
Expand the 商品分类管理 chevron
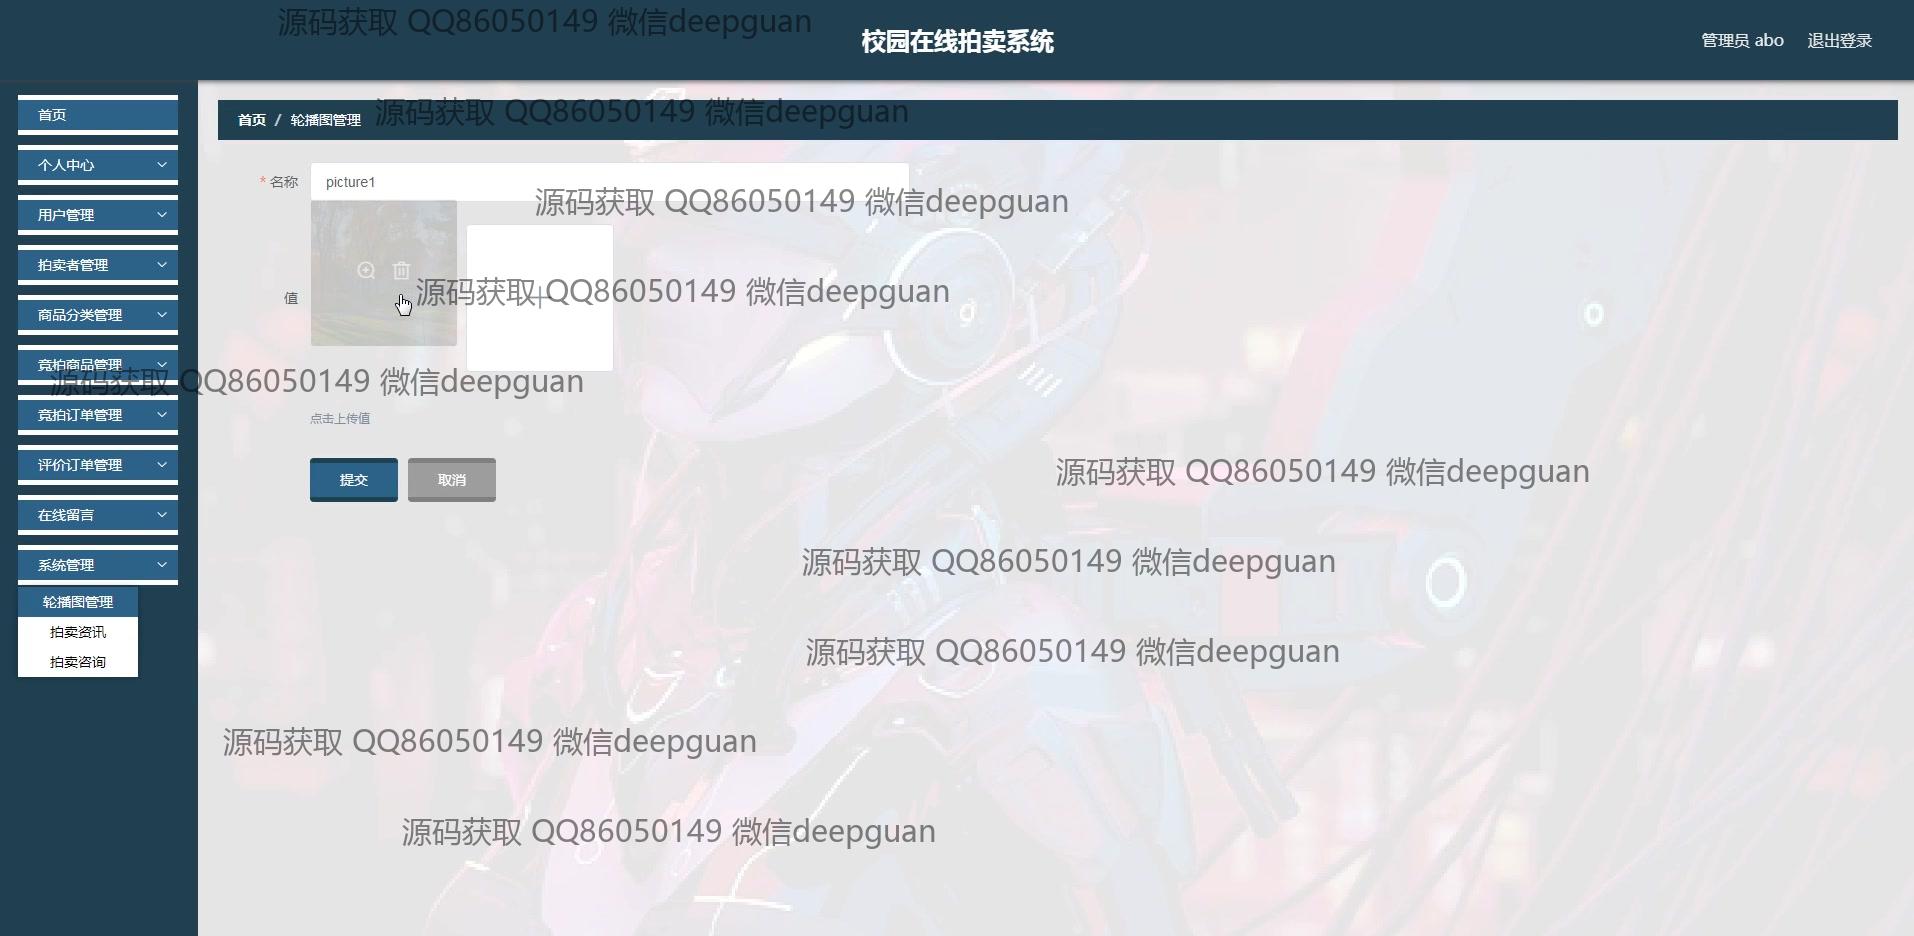[162, 315]
